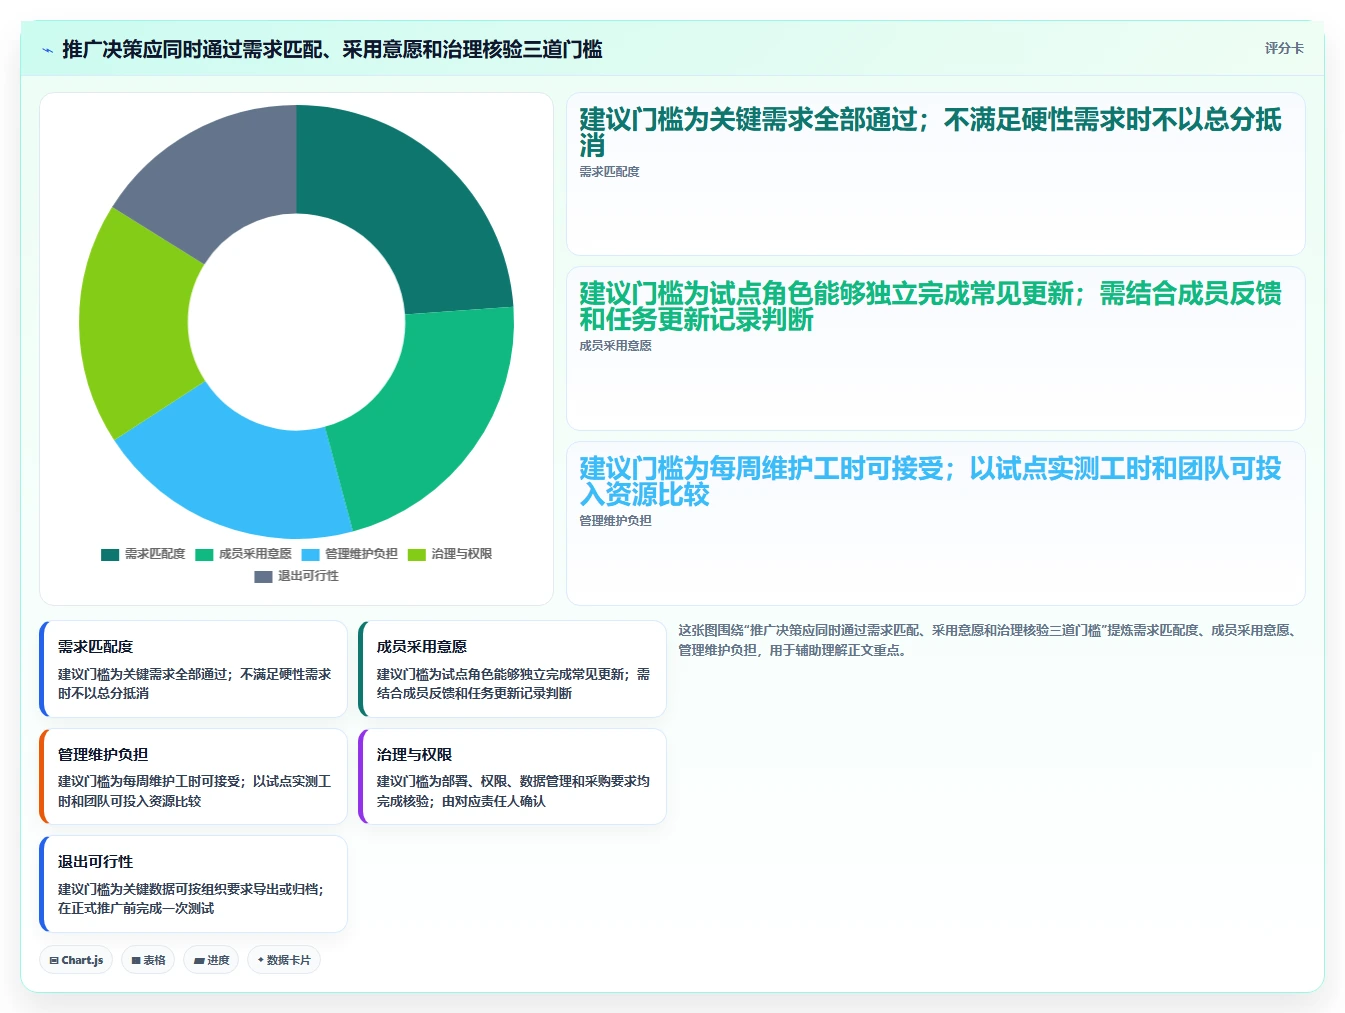Image resolution: width=1345 pixels, height=1013 pixels.
Task: Select the 表格 tag chip
Action: pyautogui.click(x=148, y=960)
